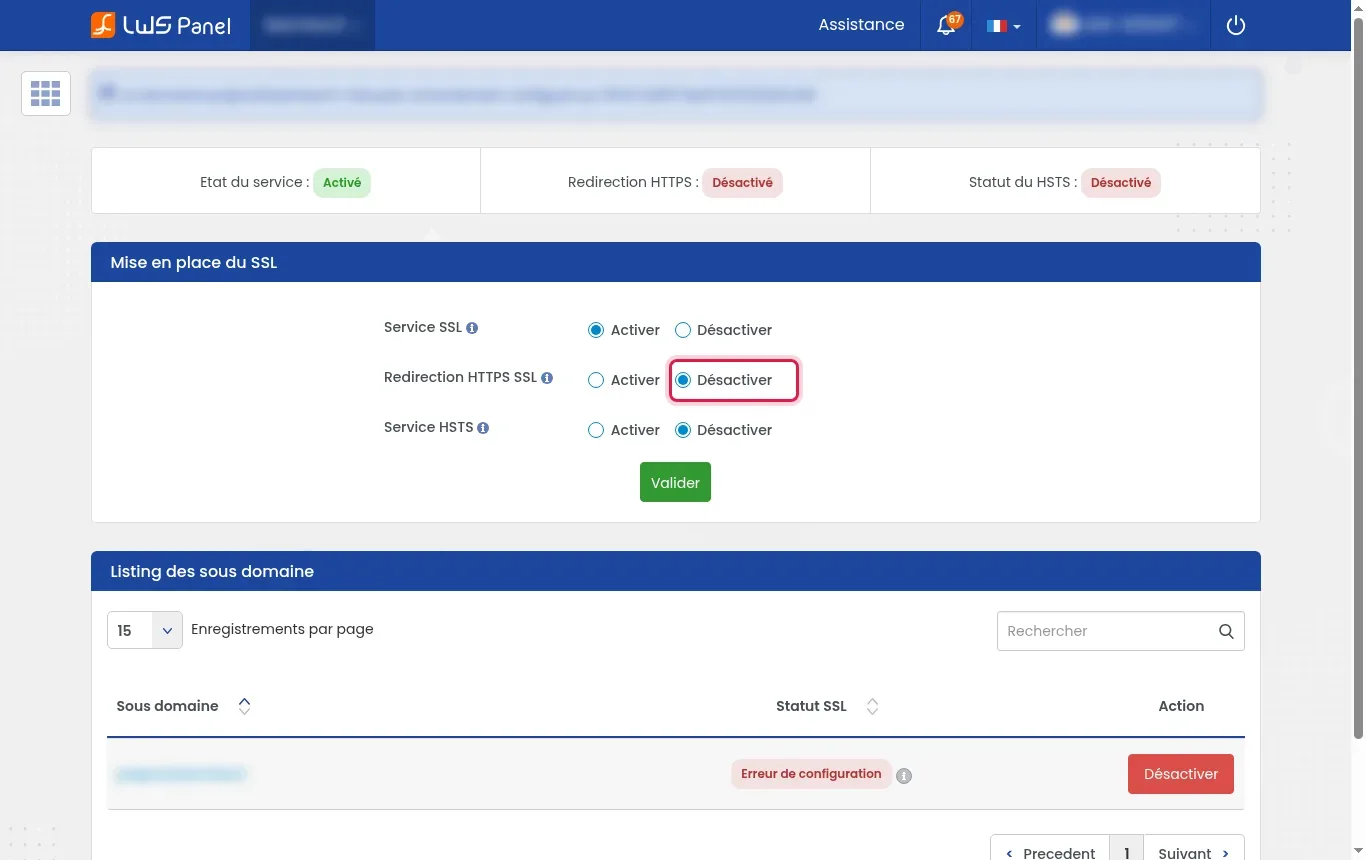Open the notifications bell

[x=946, y=25]
